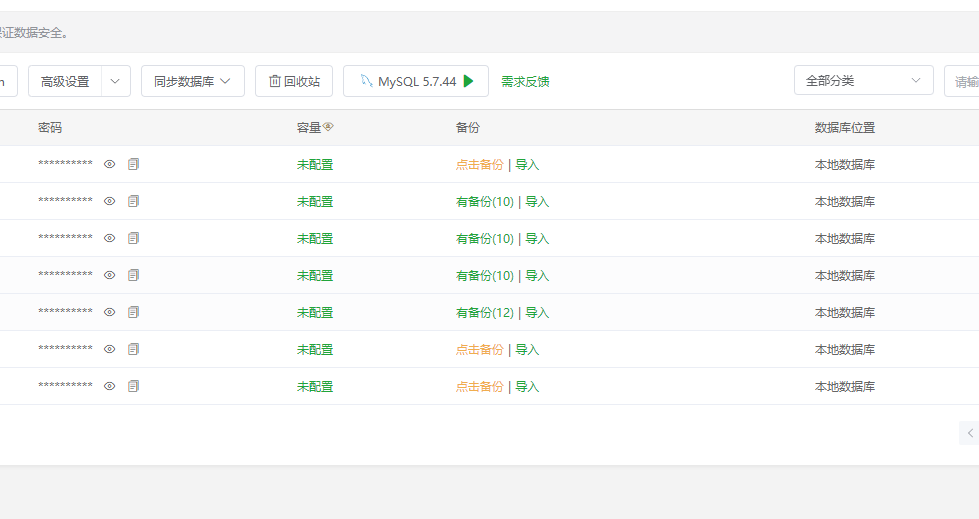
Task: Click 本地数据库 in the 有备份(12) row
Action: coord(845,312)
